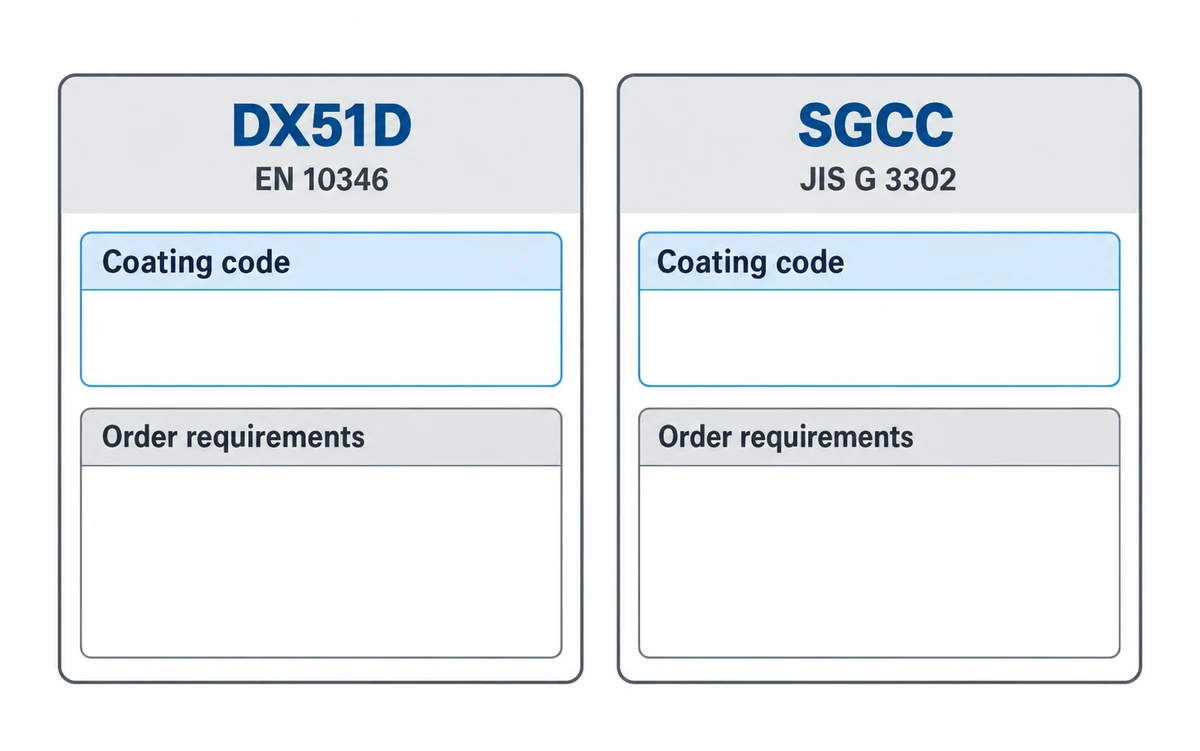Click Order requirements header in SGCC card

(x=879, y=437)
